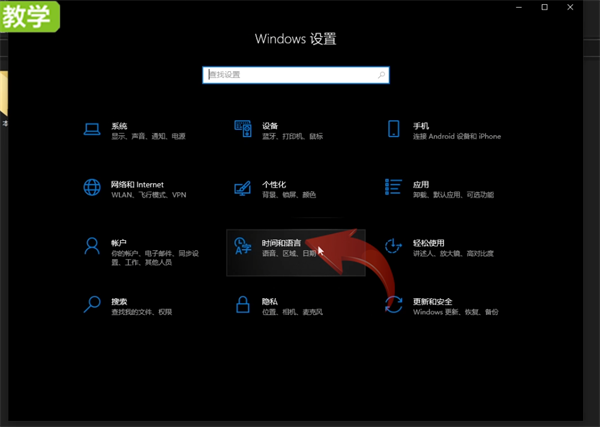Select the 隐私 category title
This screenshot has width=600, height=427.
(270, 302)
